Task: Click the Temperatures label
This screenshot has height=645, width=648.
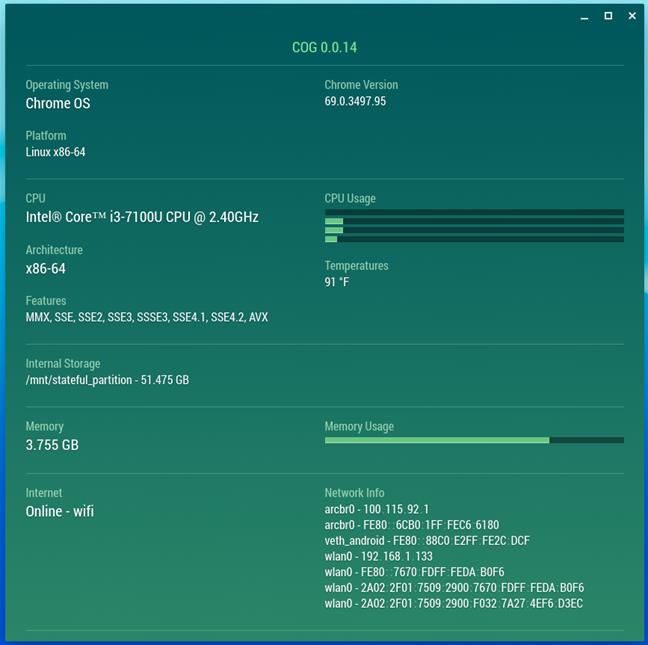Action: click(x=356, y=266)
